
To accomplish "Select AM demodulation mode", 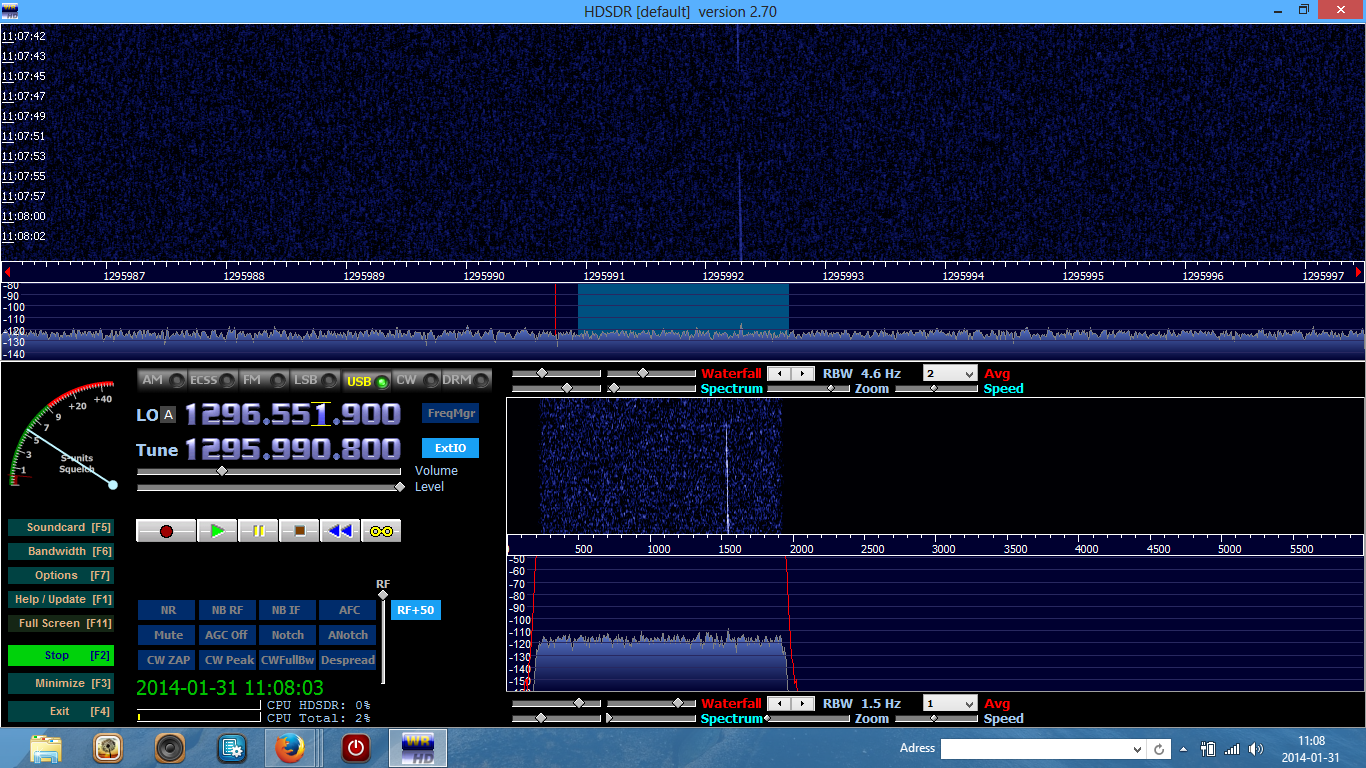I will coord(163,380).
